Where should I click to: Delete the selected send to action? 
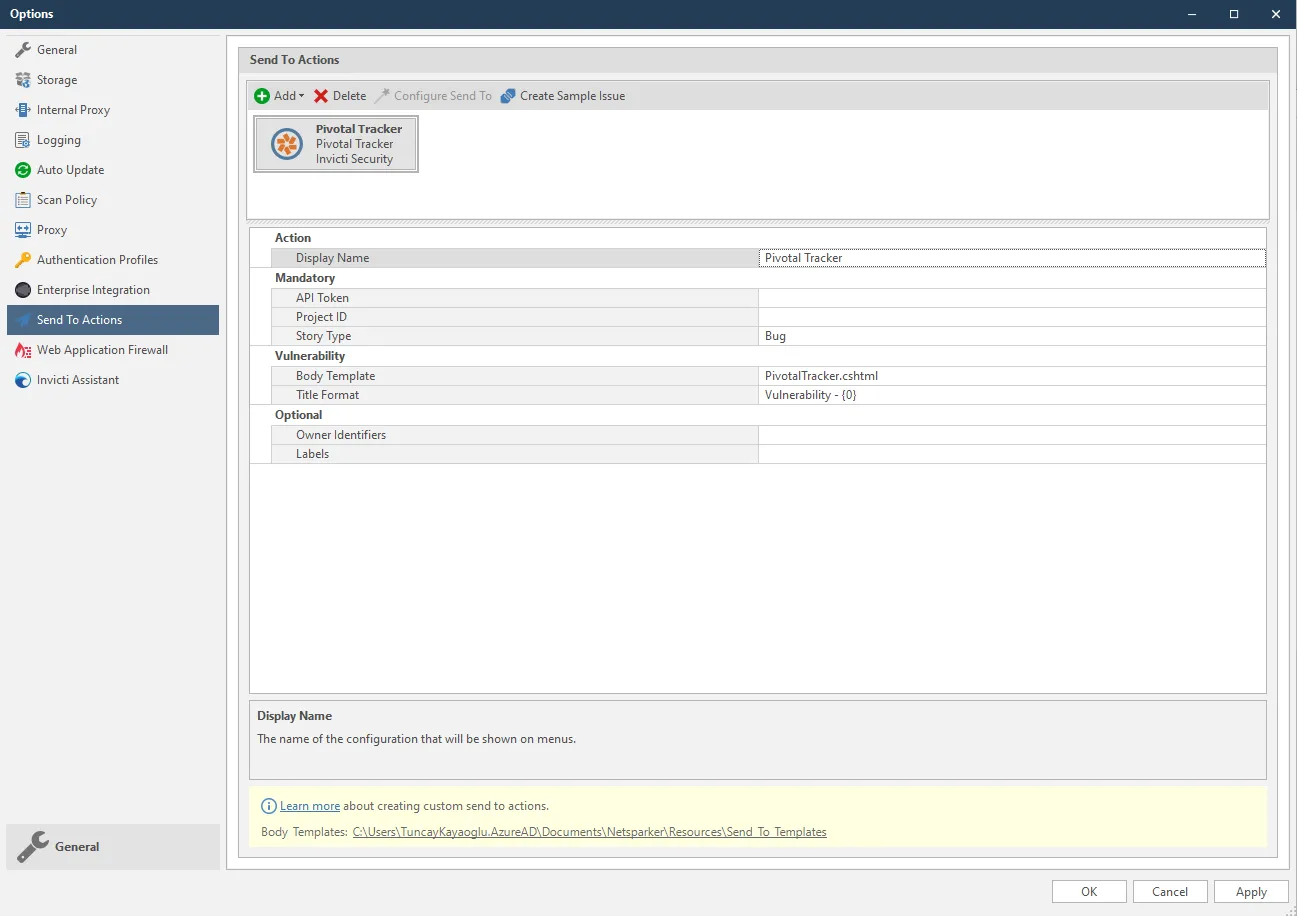[x=339, y=95]
